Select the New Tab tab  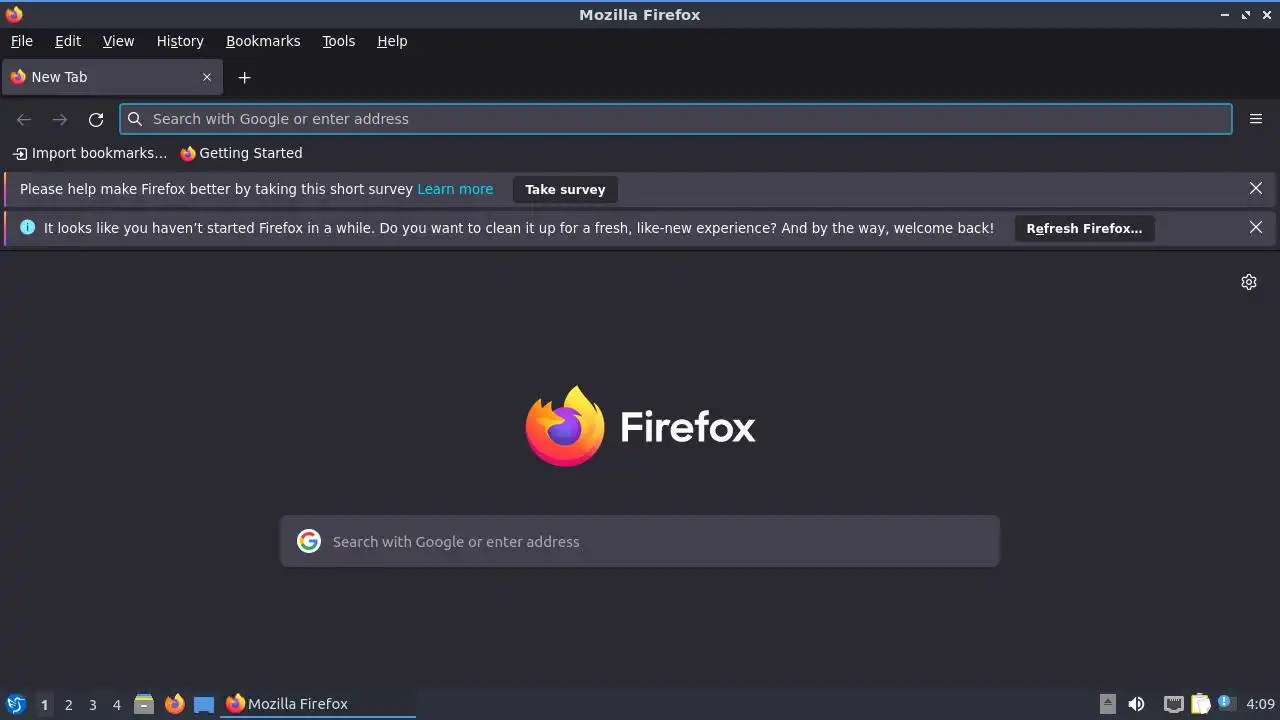[111, 77]
